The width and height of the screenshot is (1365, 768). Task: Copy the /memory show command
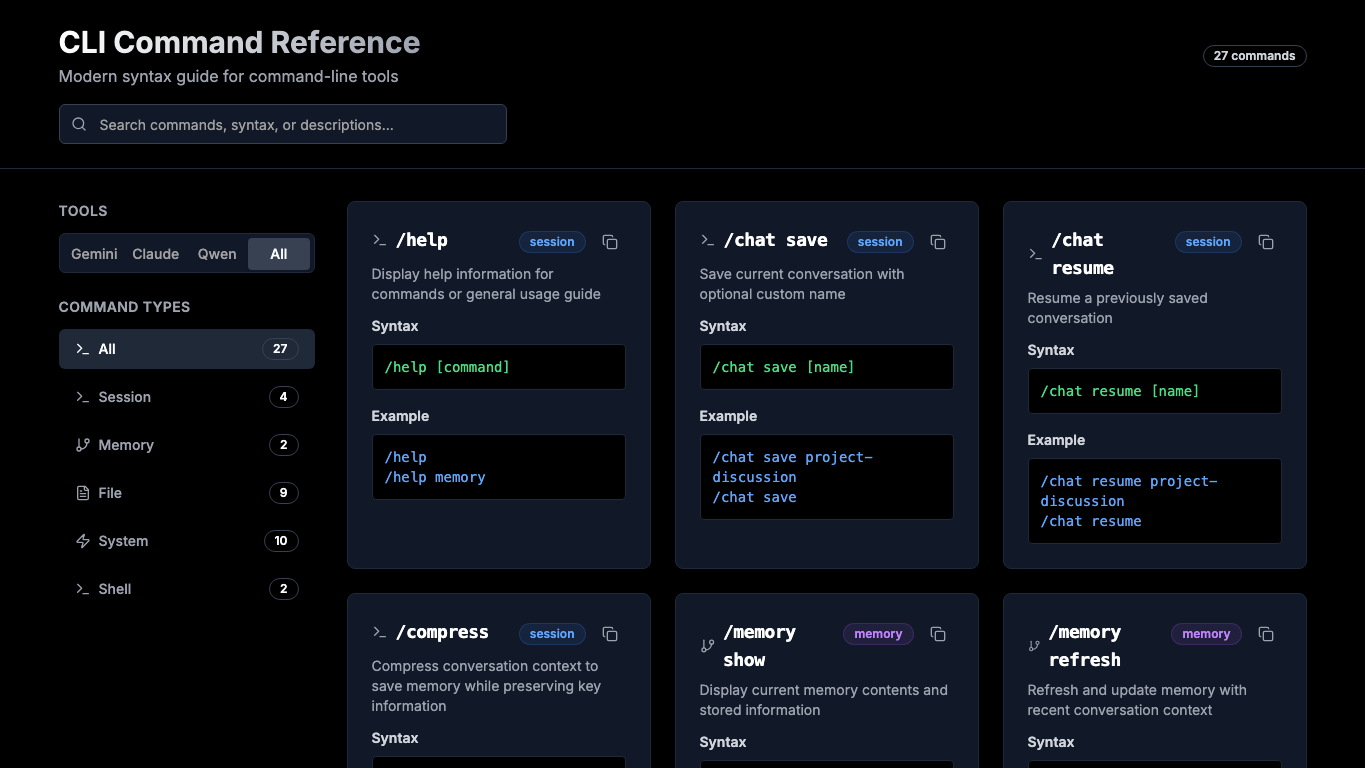938,633
